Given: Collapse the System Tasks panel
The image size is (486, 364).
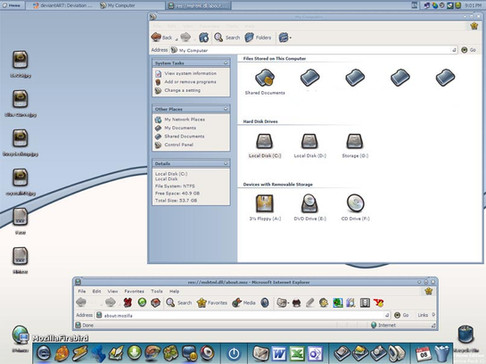Looking at the screenshot, I should (226, 63).
